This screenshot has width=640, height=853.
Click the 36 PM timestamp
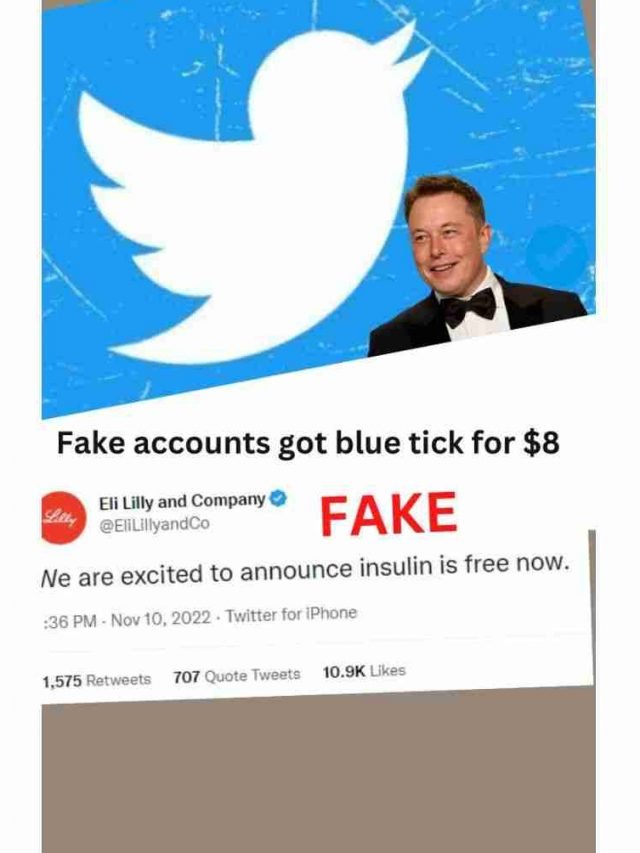pos(69,621)
